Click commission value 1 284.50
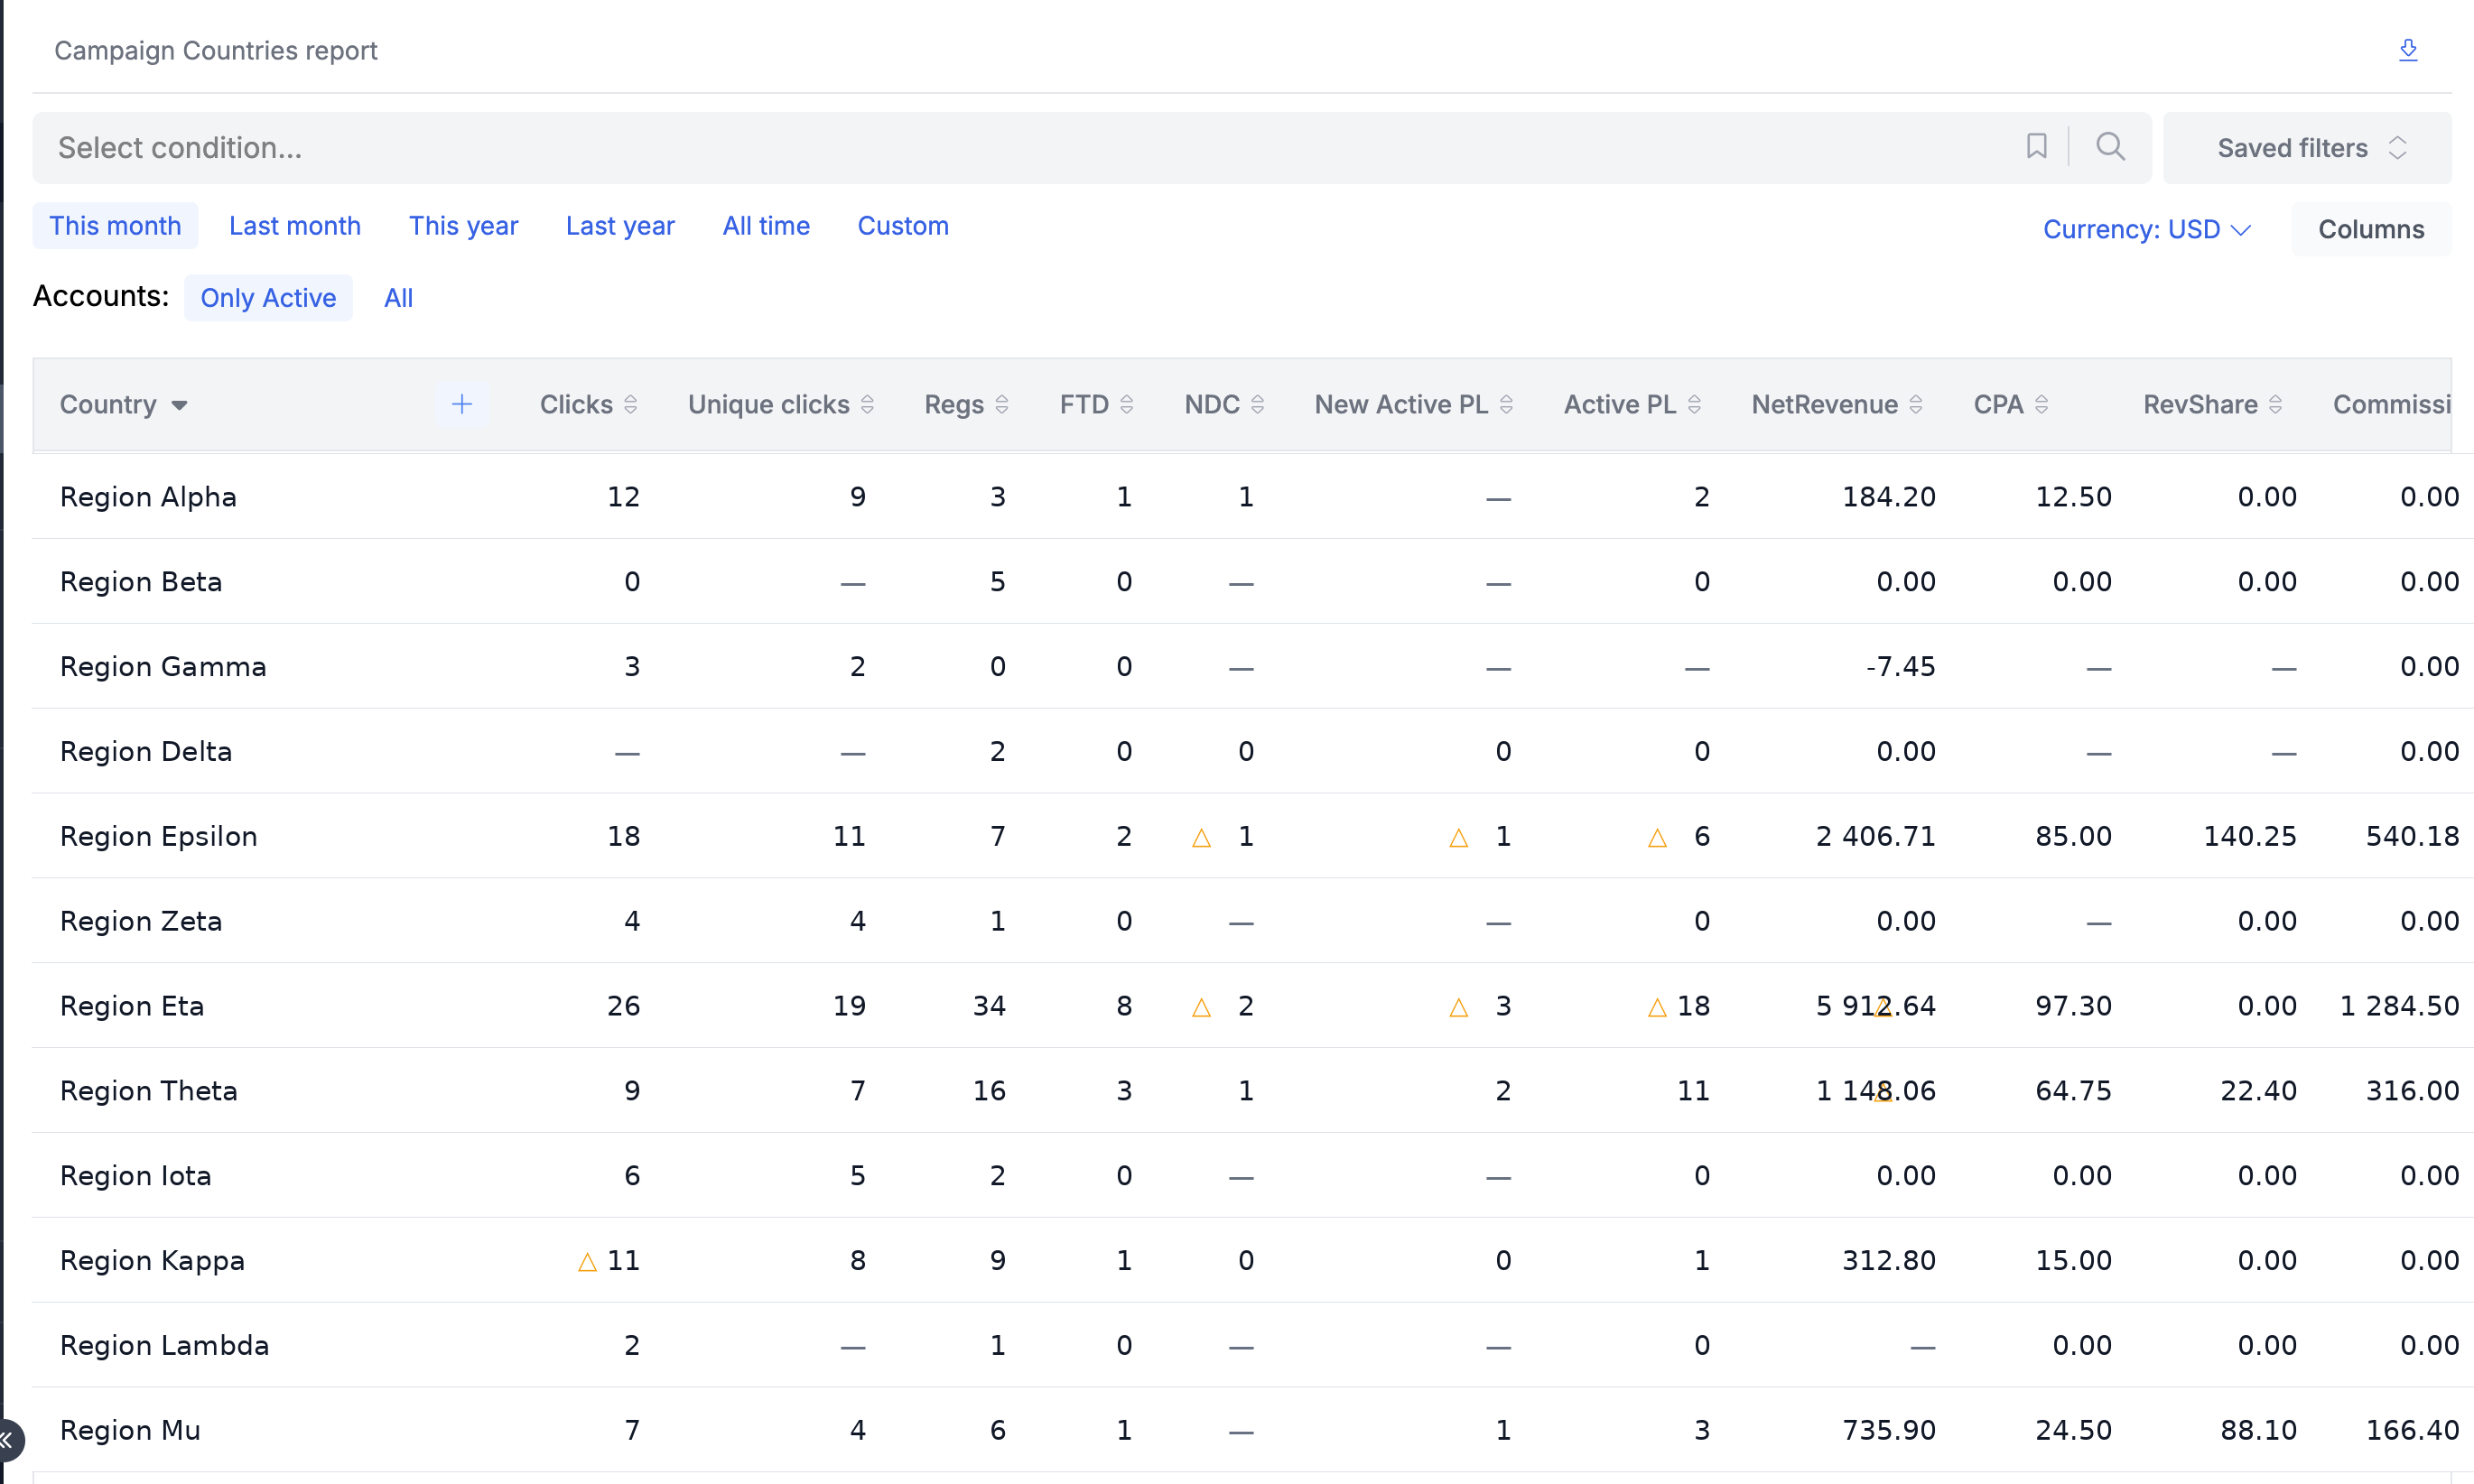This screenshot has width=2474, height=1484. coord(2399,1006)
